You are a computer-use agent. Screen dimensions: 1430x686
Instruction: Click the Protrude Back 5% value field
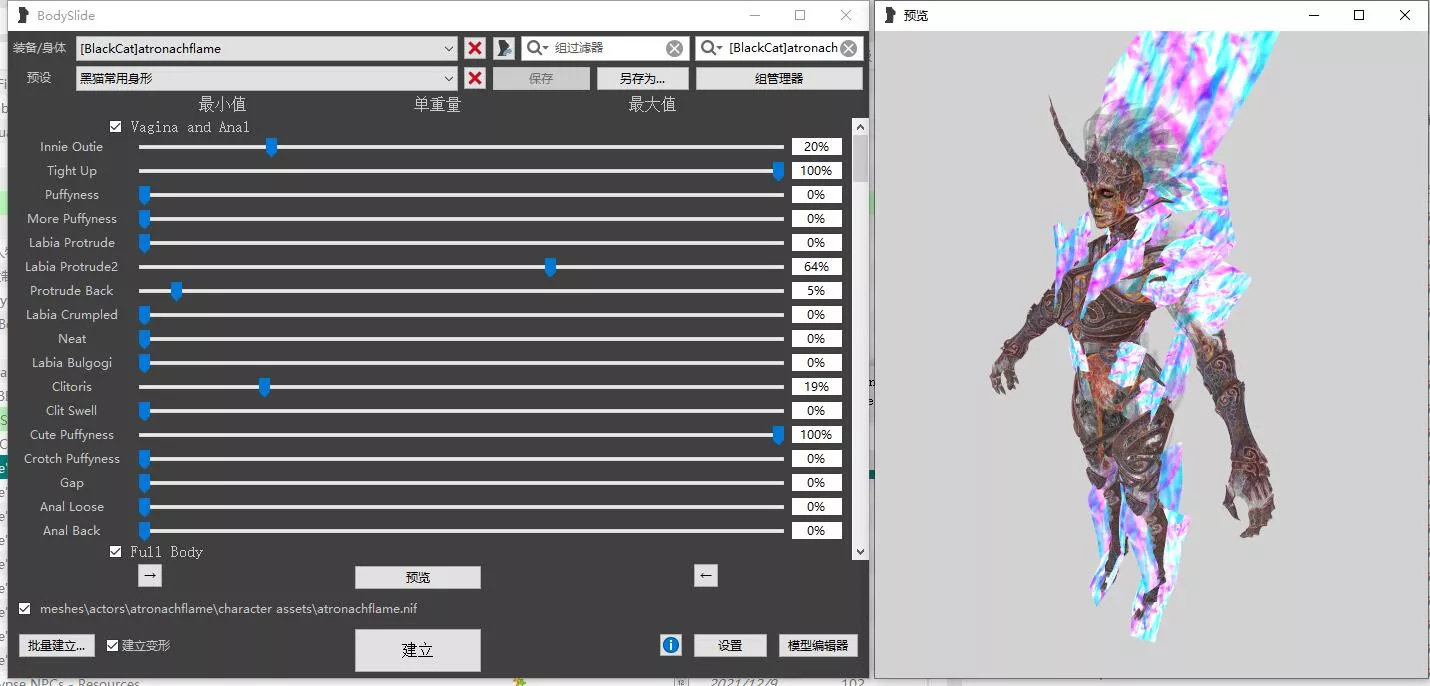(x=816, y=291)
